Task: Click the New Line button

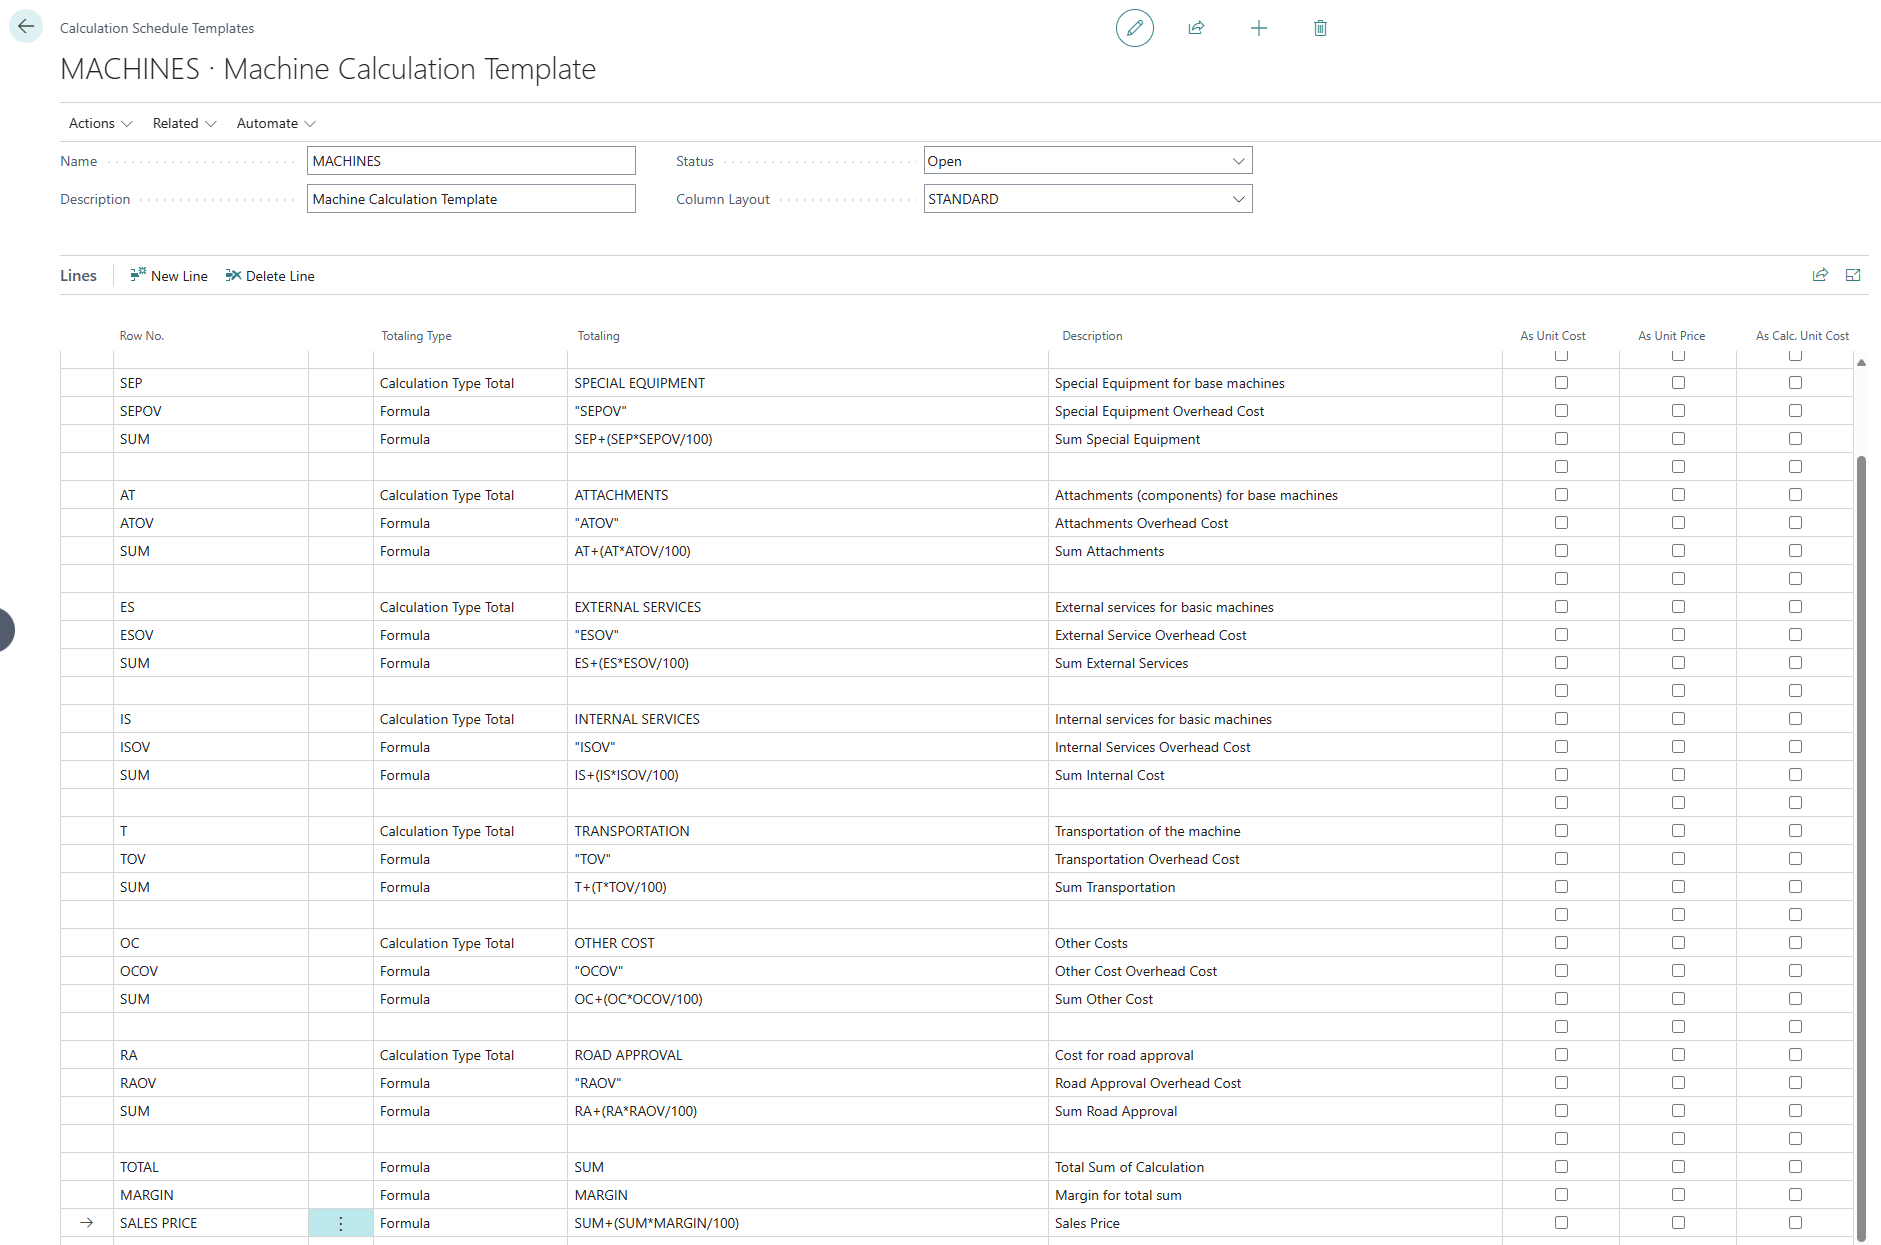Action: click(x=169, y=276)
